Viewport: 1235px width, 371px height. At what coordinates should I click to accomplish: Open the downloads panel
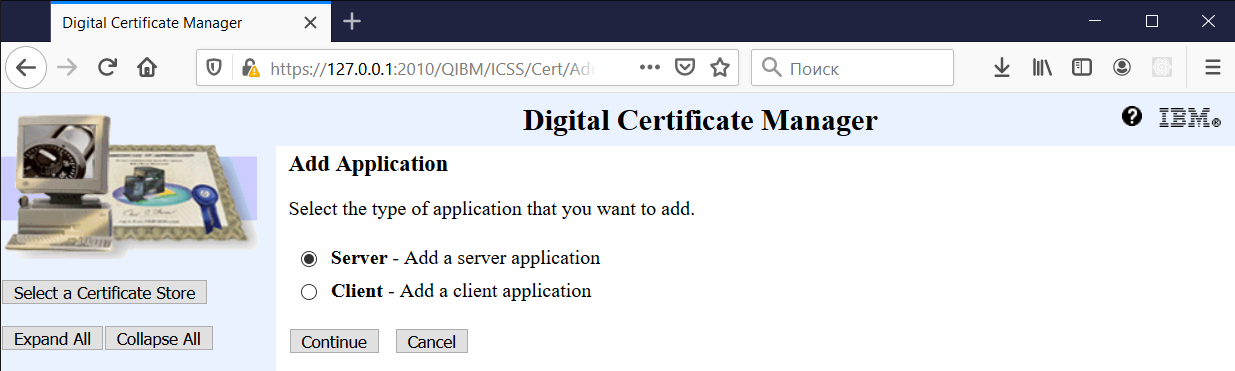pyautogui.click(x=1002, y=68)
